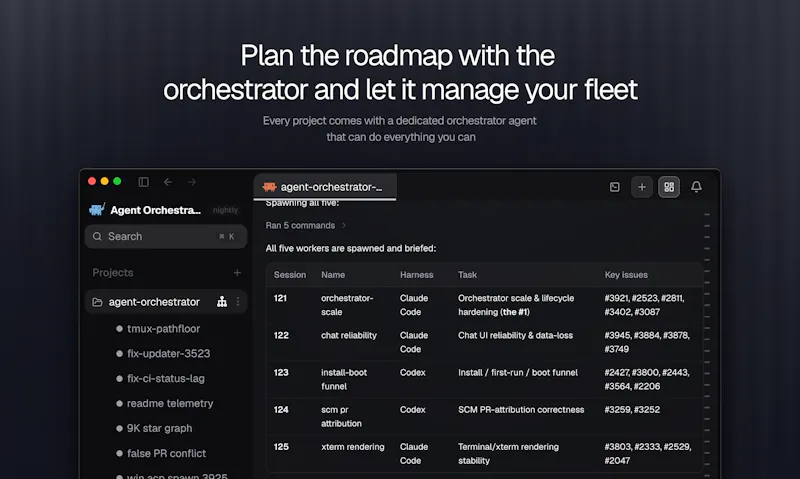
Task: Click Install / first-run / boot funnel task
Action: tap(518, 373)
